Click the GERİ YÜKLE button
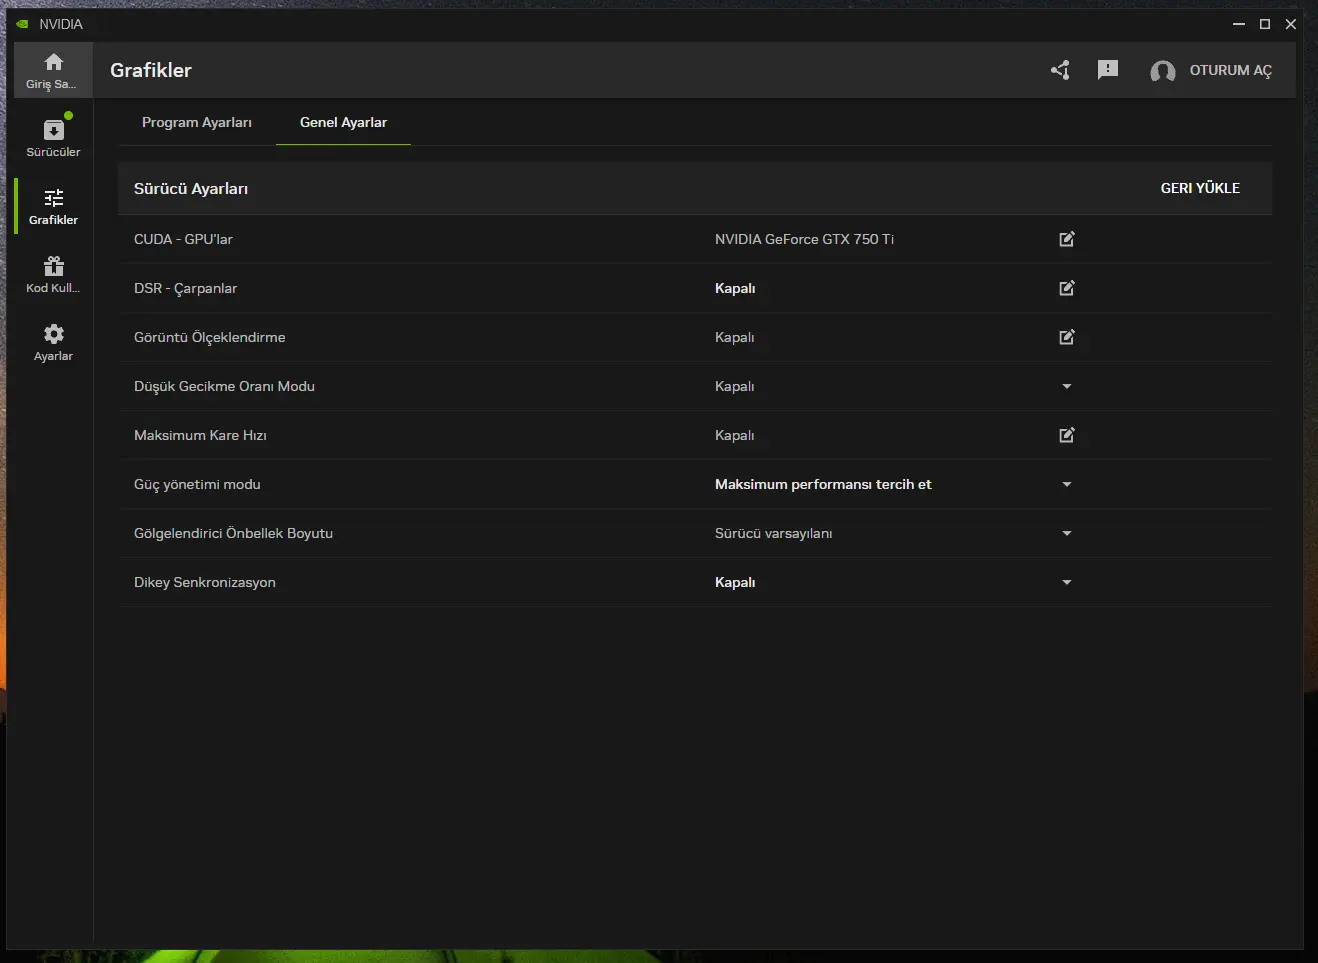 1200,188
